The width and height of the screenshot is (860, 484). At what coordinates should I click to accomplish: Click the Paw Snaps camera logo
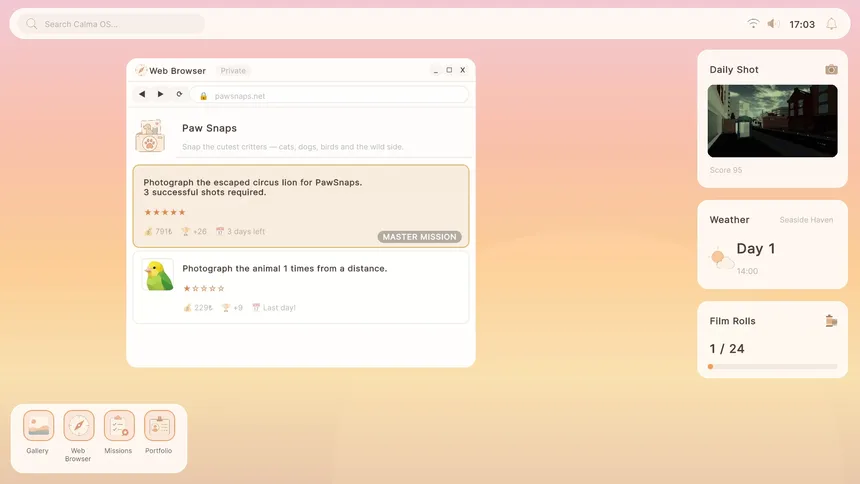coord(150,136)
